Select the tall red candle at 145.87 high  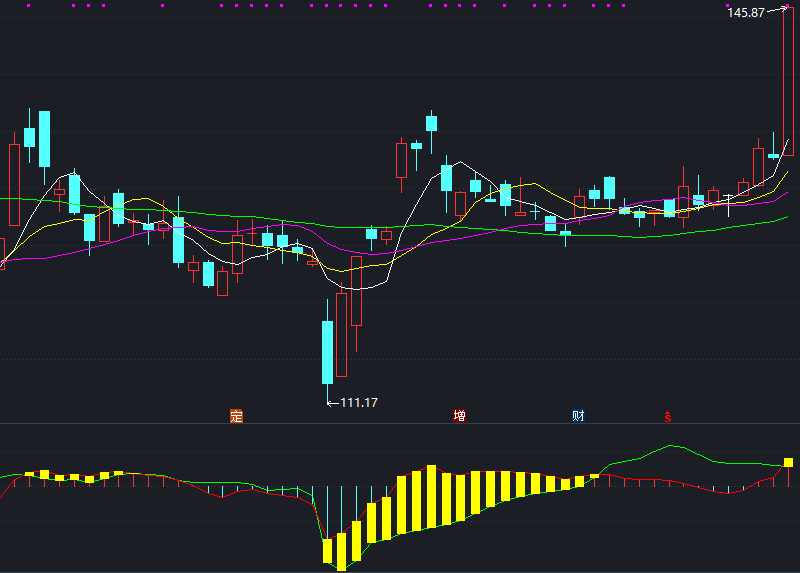[788, 82]
